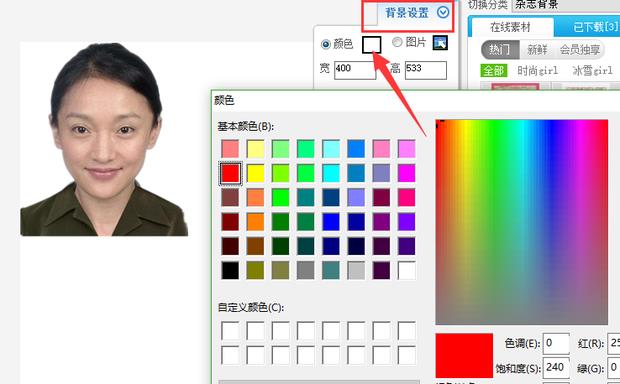The width and height of the screenshot is (620, 384).
Task: Click the 饱和度(S) value field
Action: pos(556,368)
